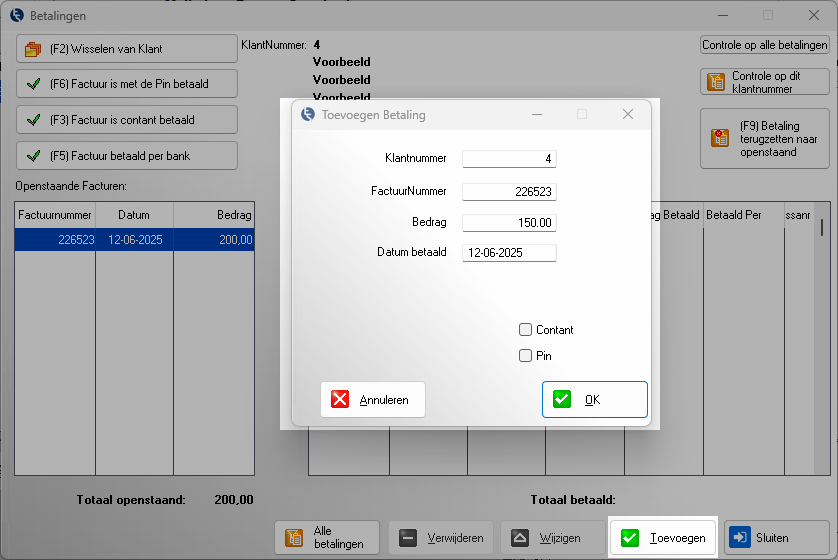
Task: Mark invoice paid in cash (F3)
Action: [127, 120]
